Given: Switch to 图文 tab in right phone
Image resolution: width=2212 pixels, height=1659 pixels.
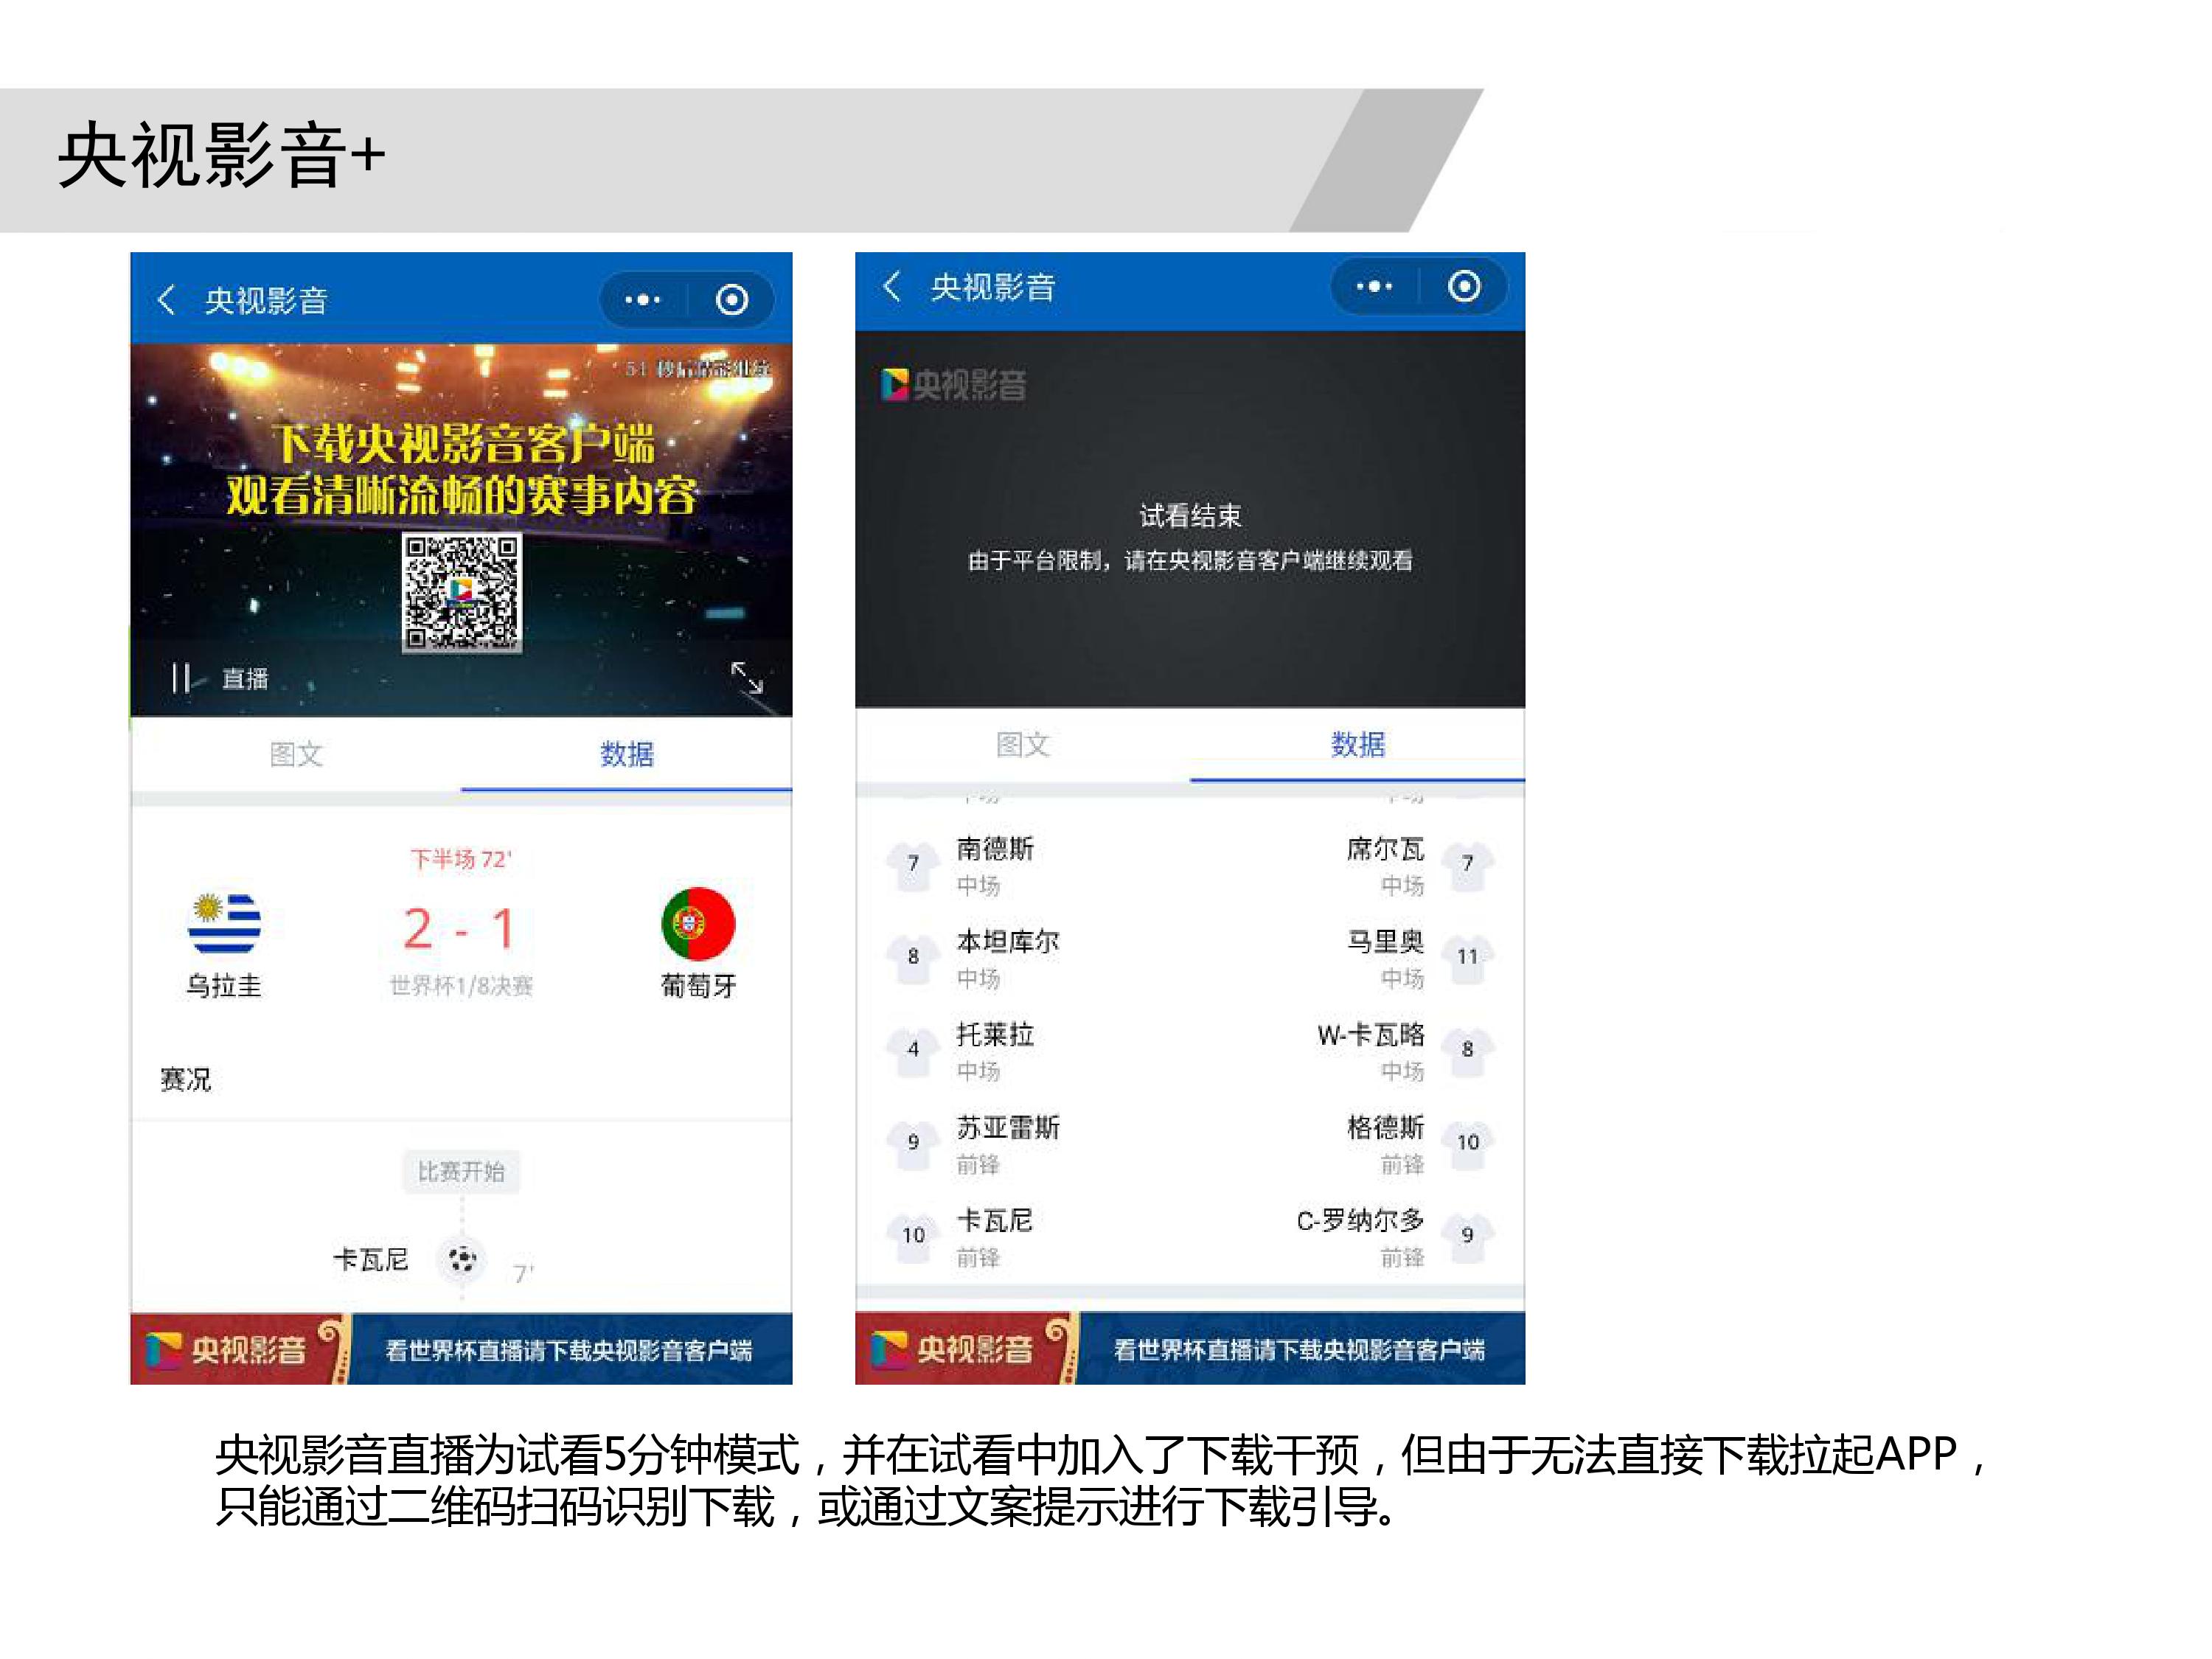Looking at the screenshot, I should (x=1023, y=744).
